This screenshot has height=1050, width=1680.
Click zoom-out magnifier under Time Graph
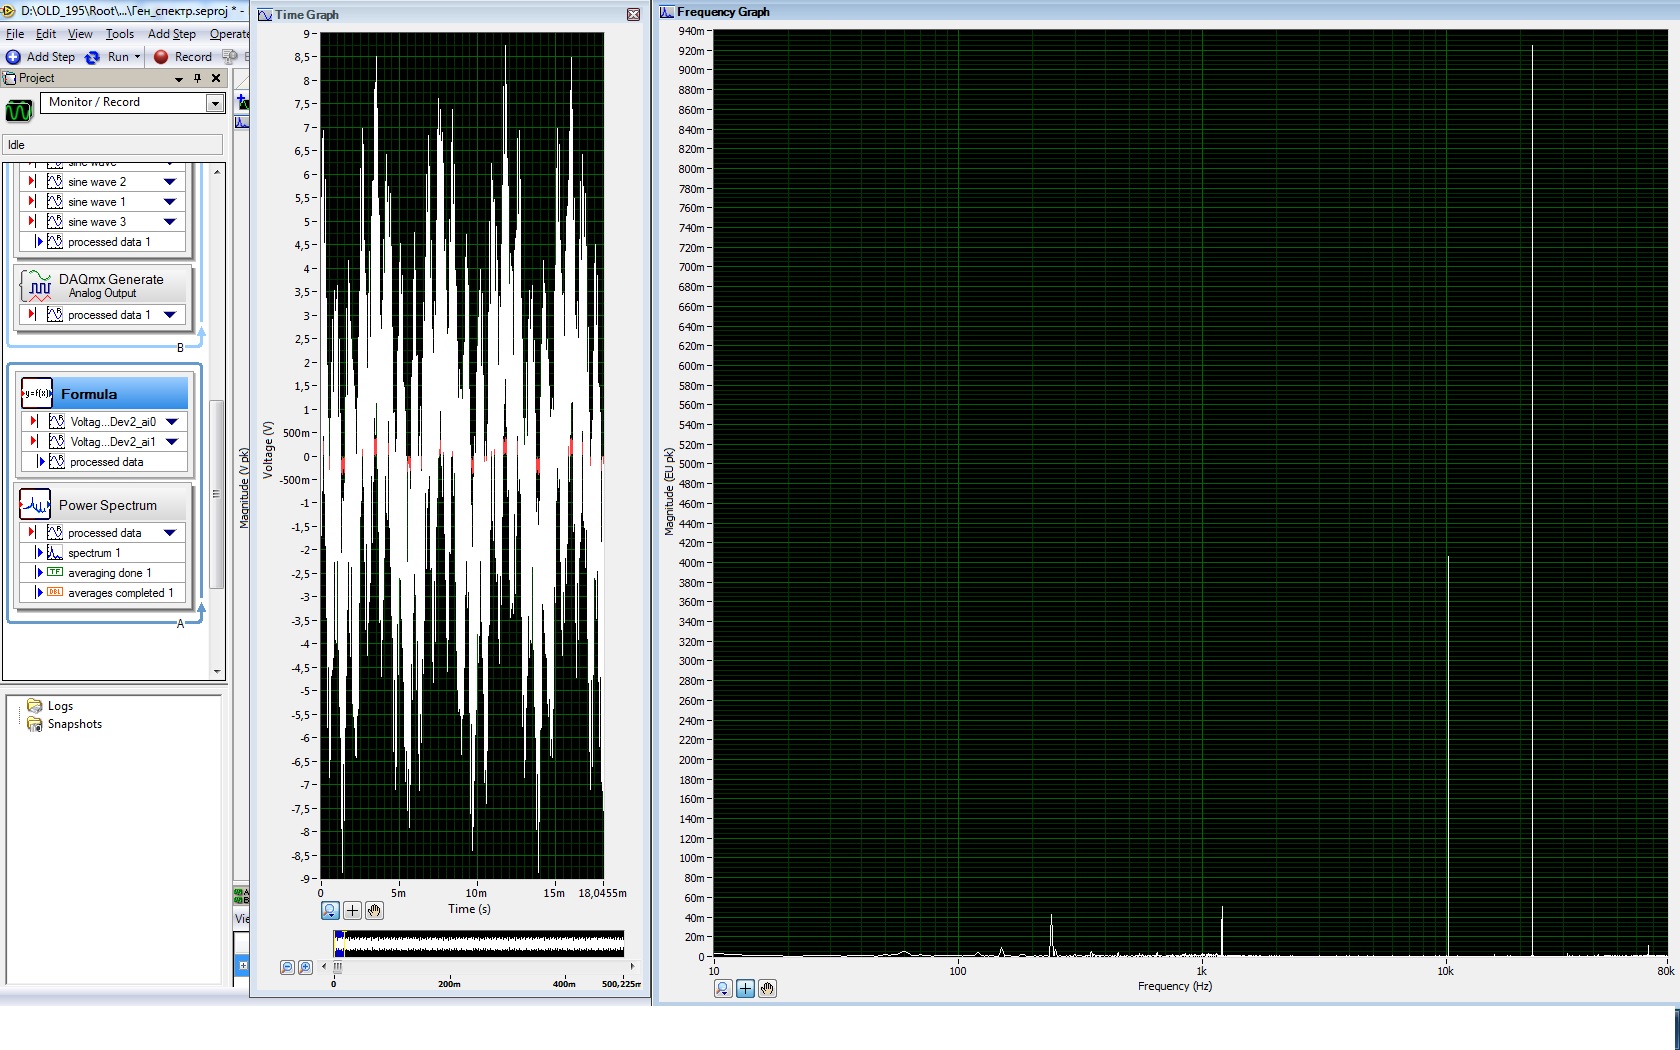coord(287,967)
